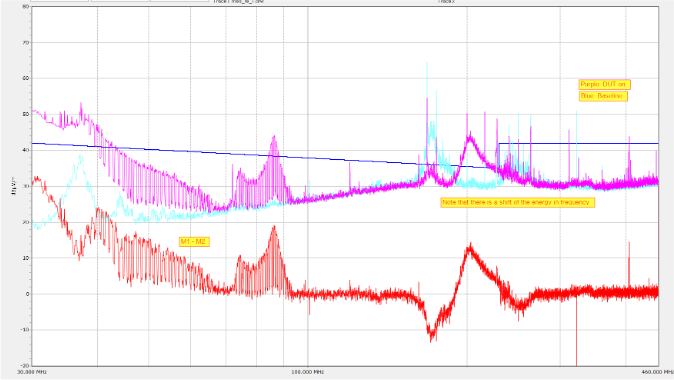674x380 pixels.
Task: Click the 'M1 - M2' trace label
Action: 194,242
